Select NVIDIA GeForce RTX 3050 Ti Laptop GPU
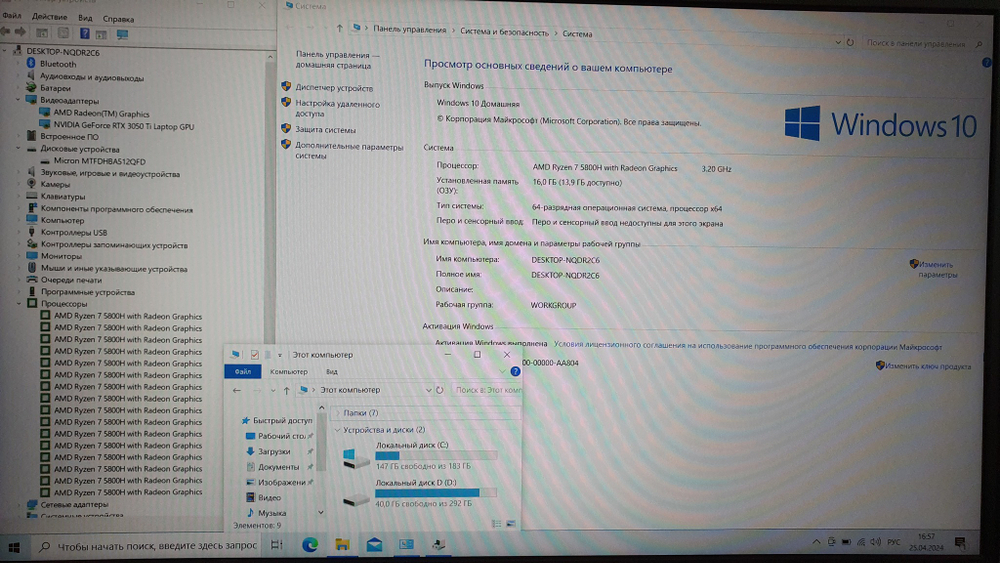Screen dimensions: 1000x563 (124, 126)
